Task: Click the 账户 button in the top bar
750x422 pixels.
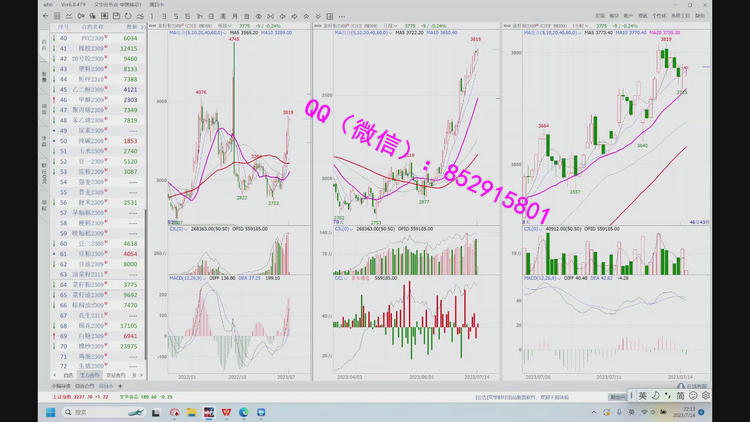Action: [x=628, y=16]
